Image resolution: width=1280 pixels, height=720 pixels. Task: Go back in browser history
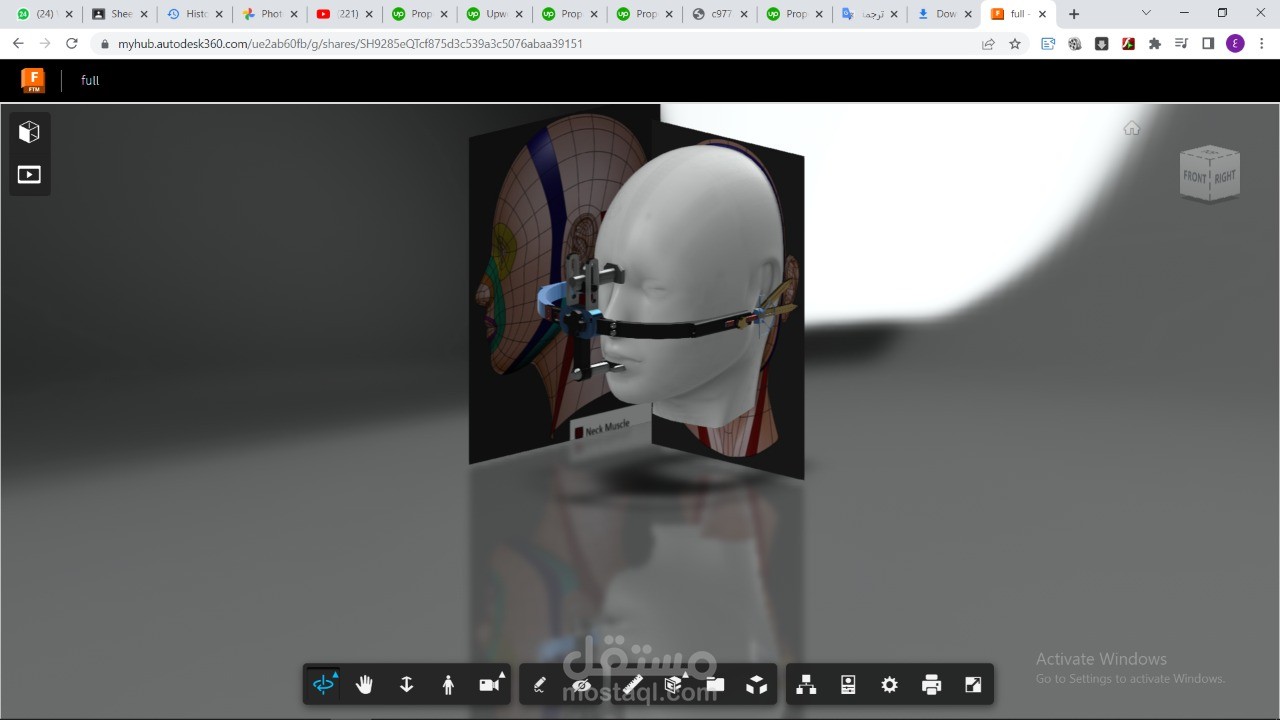click(x=18, y=44)
